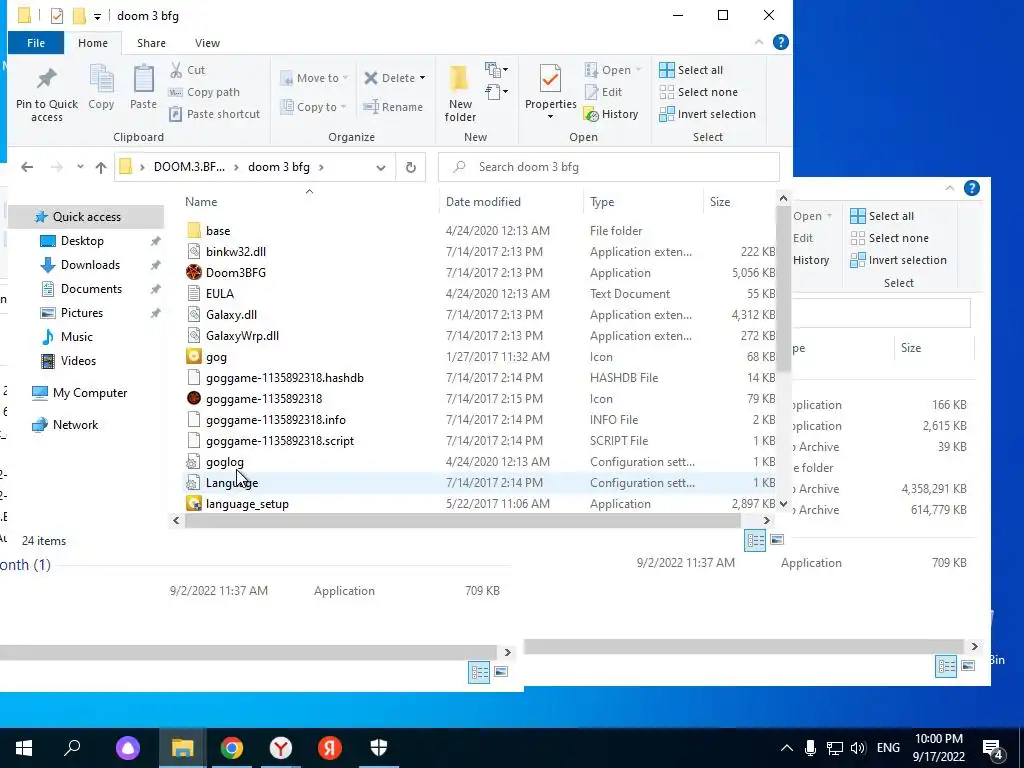This screenshot has width=1024, height=768.
Task: Click the Windows Start button
Action: (x=24, y=748)
